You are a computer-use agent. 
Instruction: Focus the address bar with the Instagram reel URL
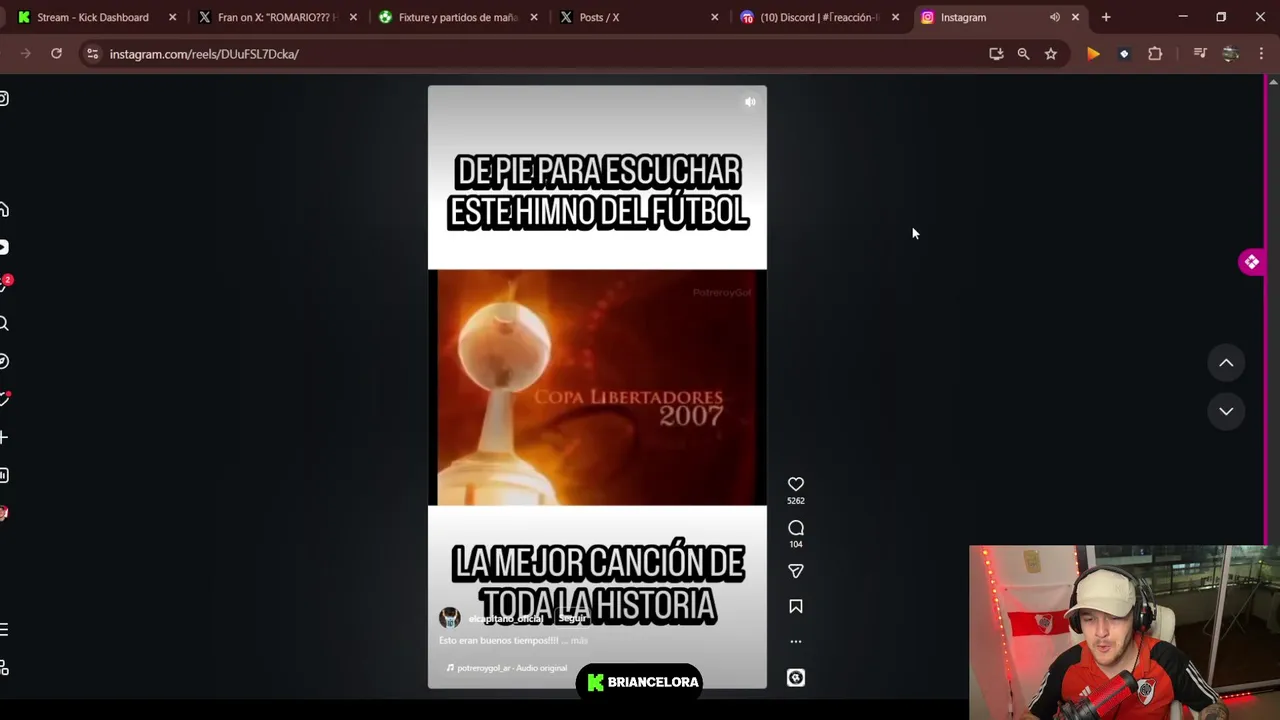click(540, 54)
